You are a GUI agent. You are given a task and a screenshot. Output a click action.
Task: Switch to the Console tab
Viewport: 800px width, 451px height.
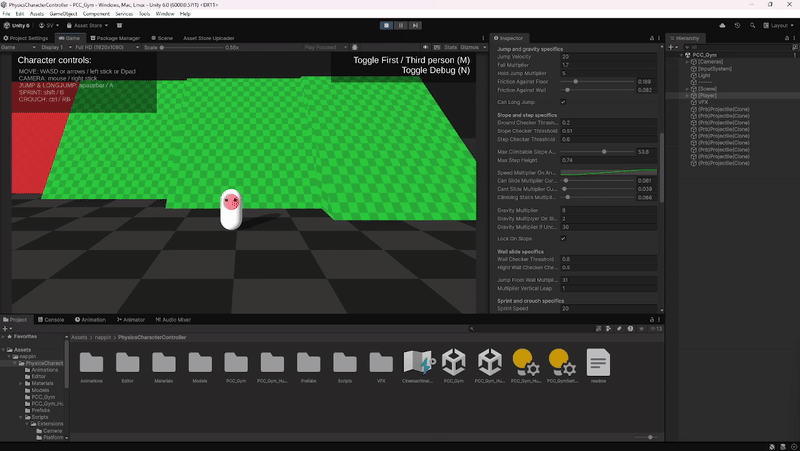(x=52, y=319)
